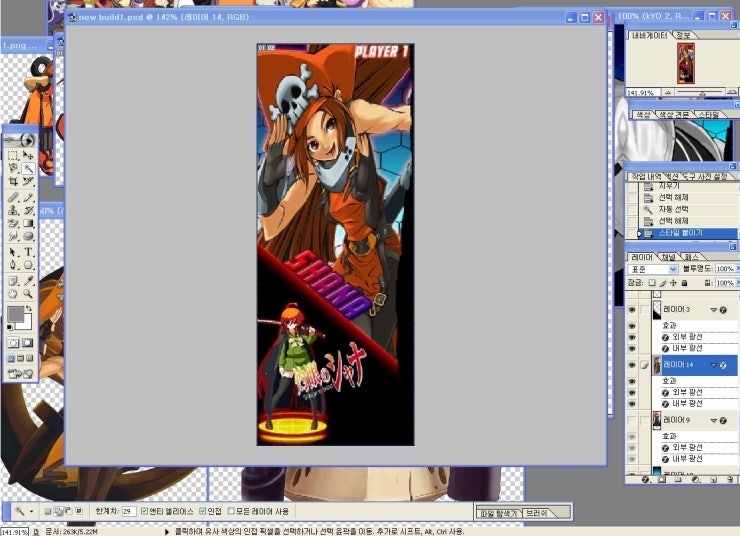Switch to the 채널 tab
This screenshot has width=740, height=536.
(668, 257)
